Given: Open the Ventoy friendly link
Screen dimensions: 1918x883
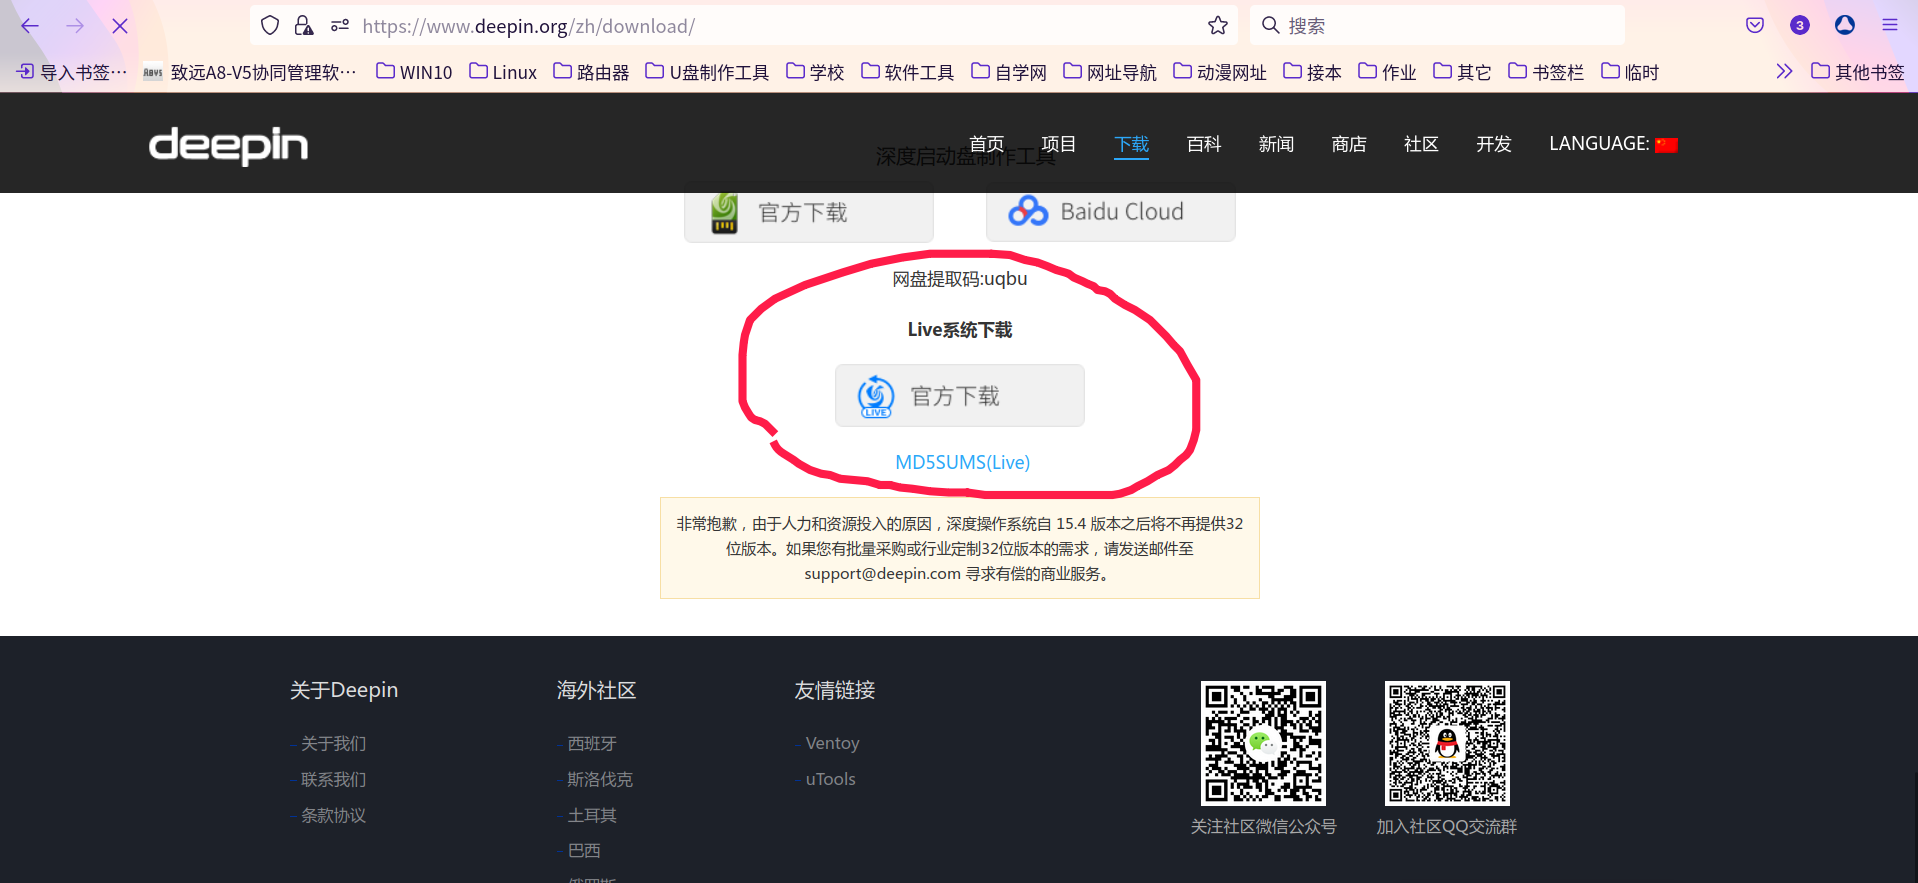Looking at the screenshot, I should tap(832, 743).
